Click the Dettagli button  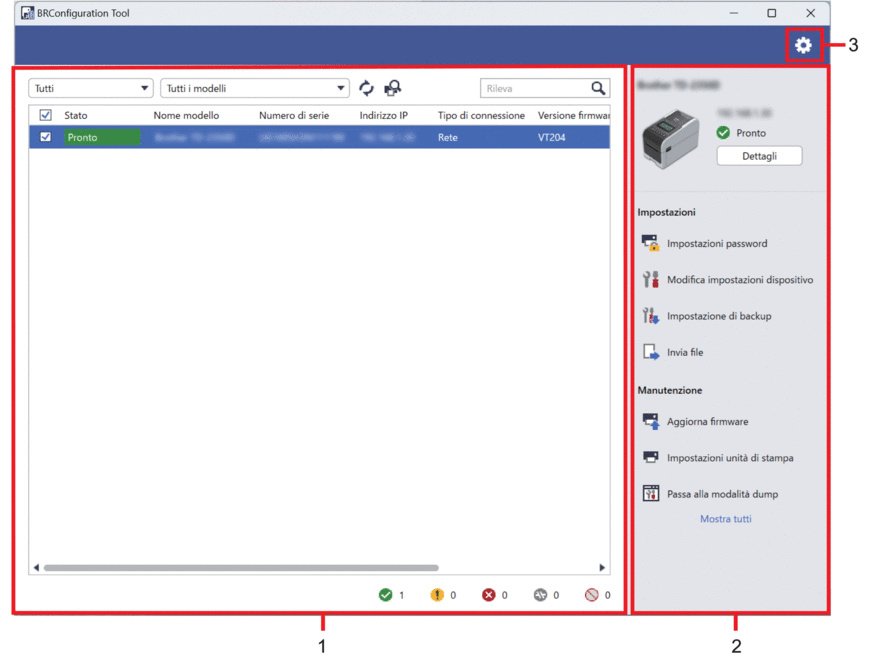(759, 156)
